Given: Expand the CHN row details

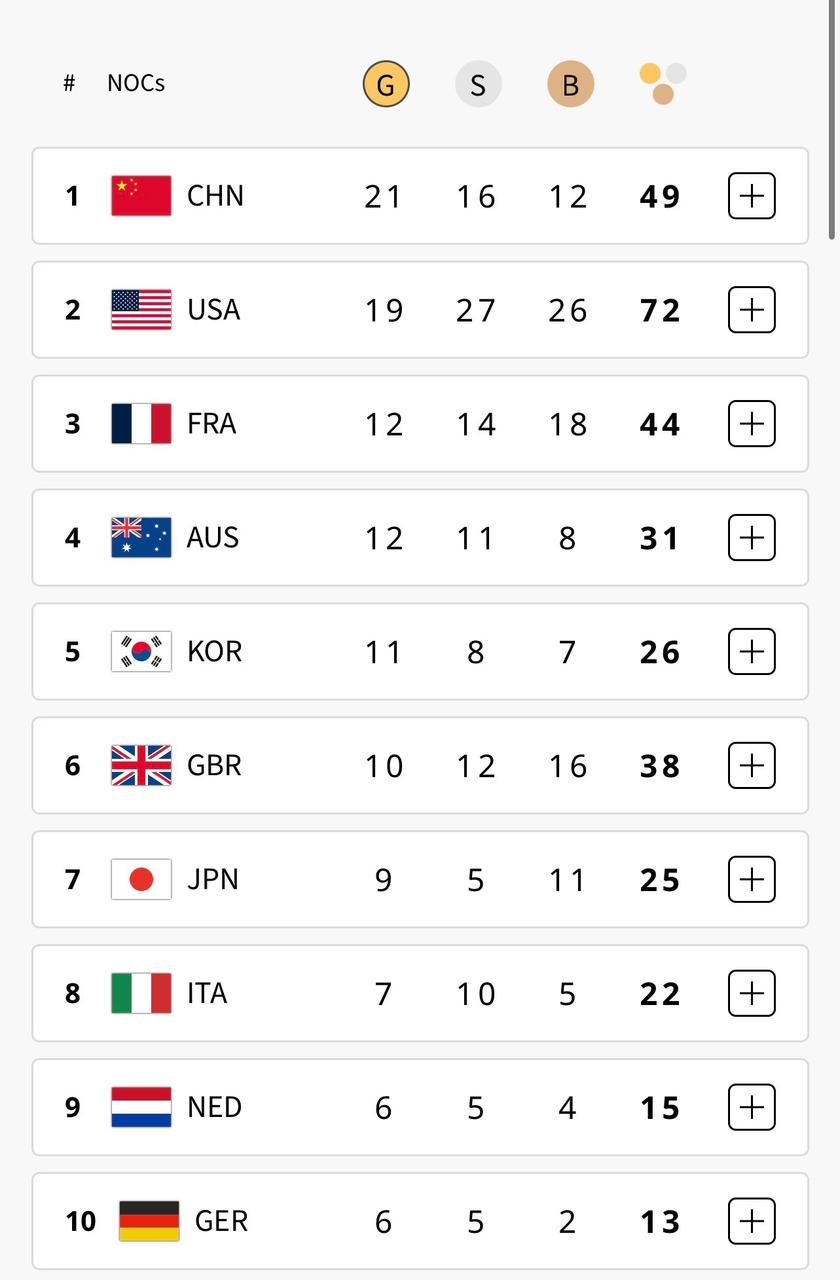Looking at the screenshot, I should pos(751,196).
